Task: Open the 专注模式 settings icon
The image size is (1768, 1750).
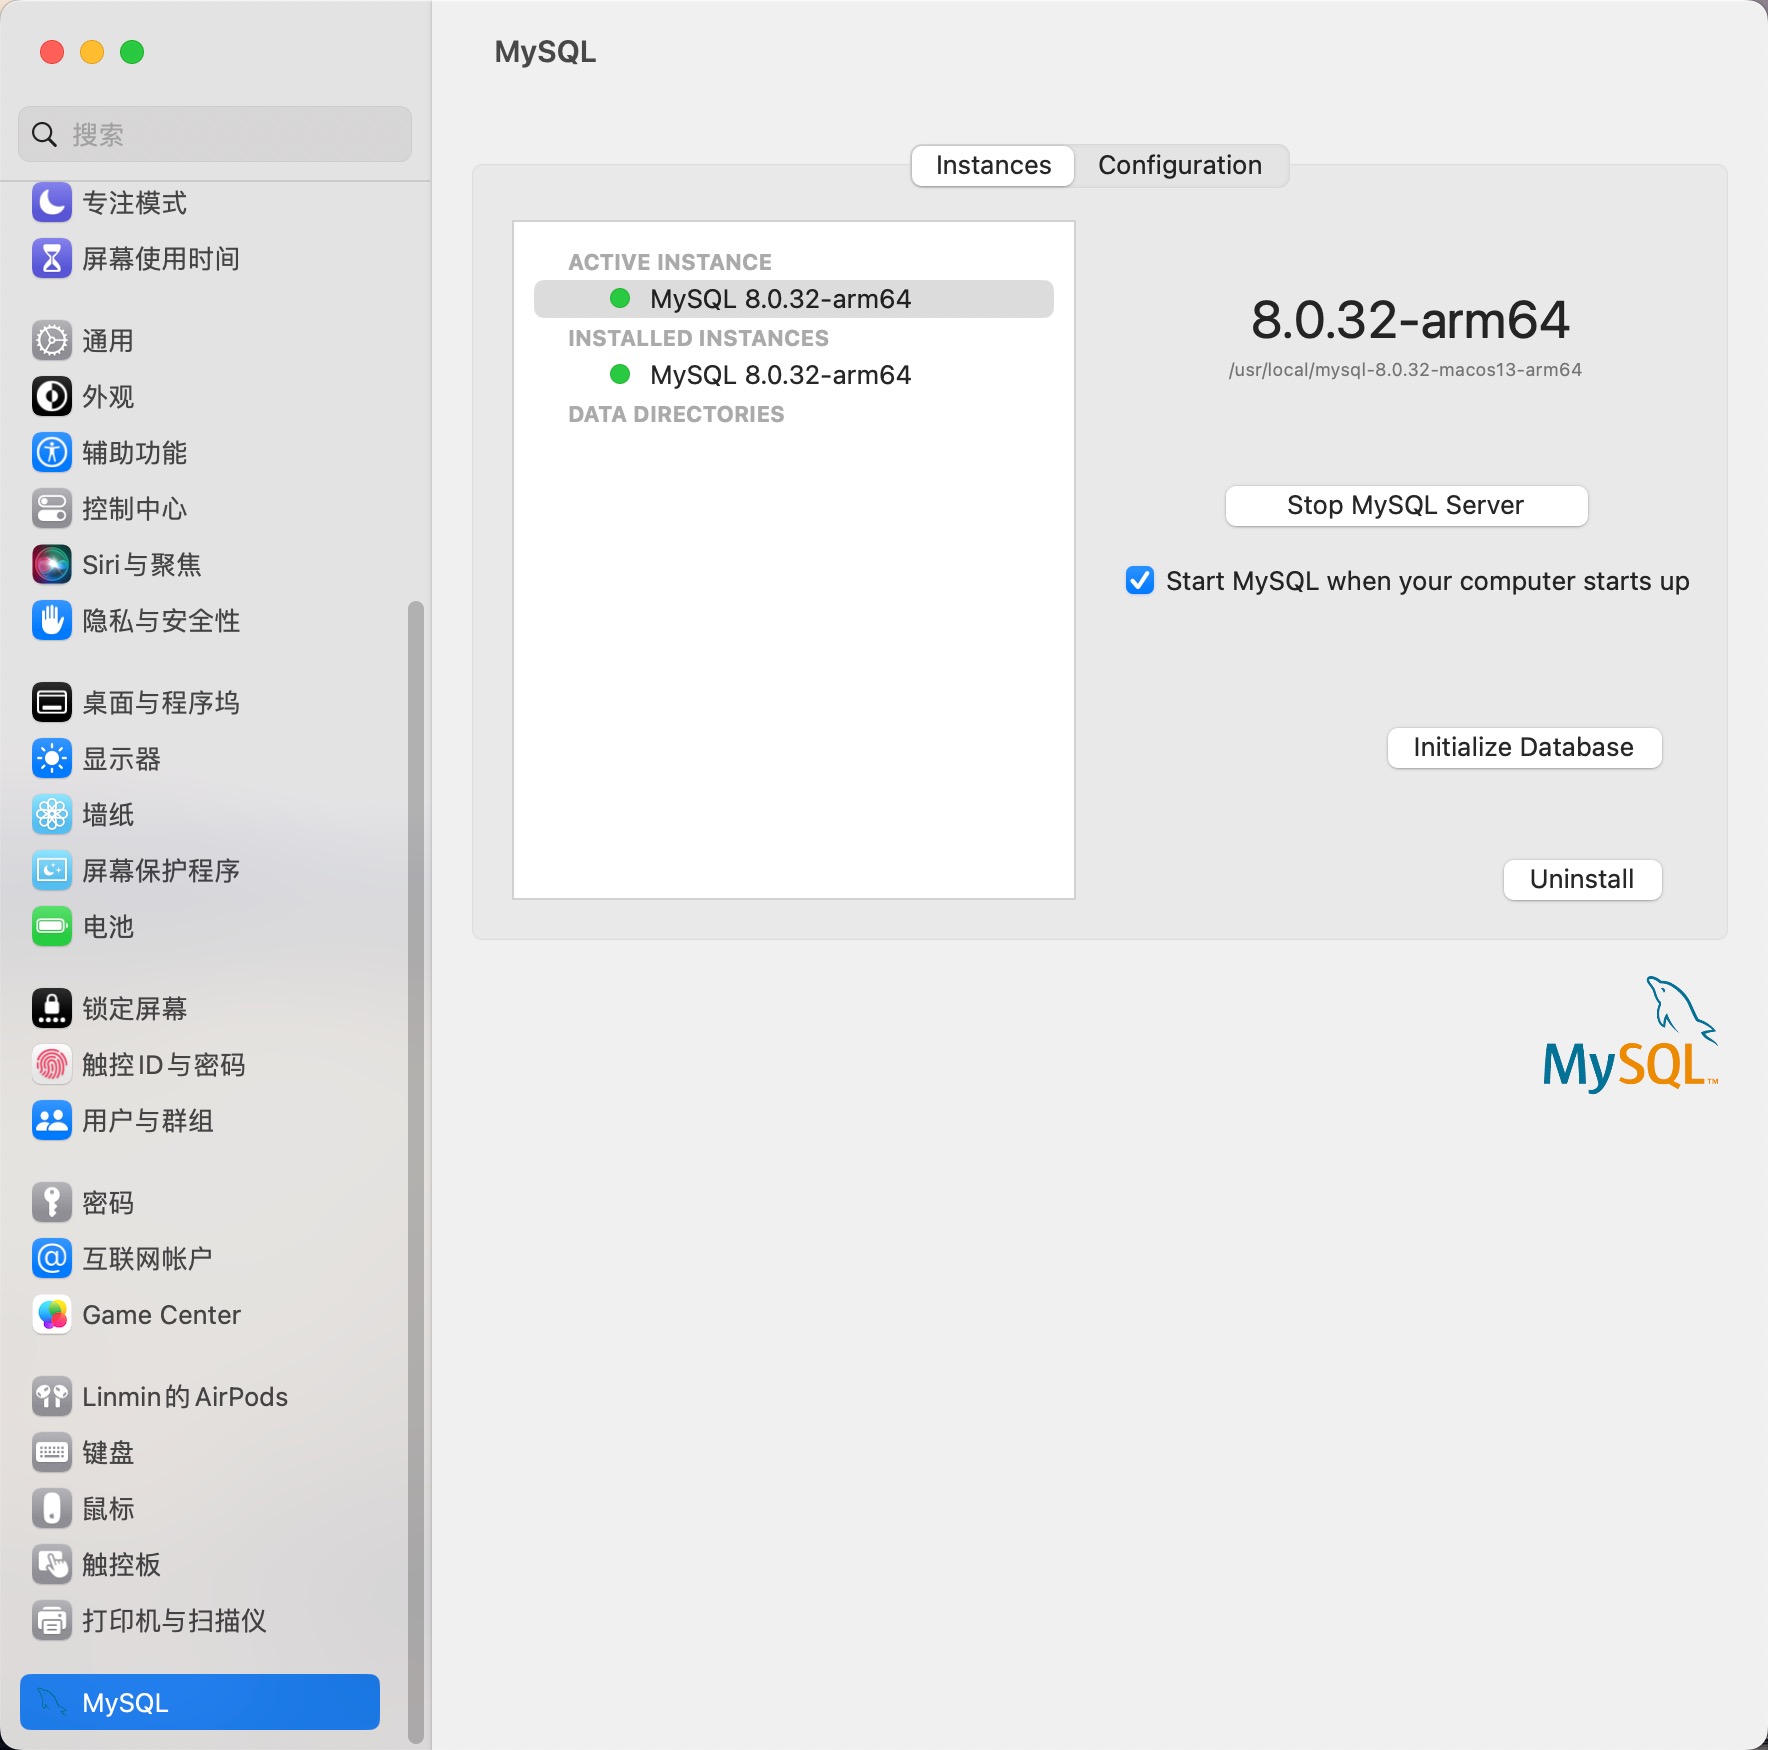Action: pyautogui.click(x=52, y=203)
